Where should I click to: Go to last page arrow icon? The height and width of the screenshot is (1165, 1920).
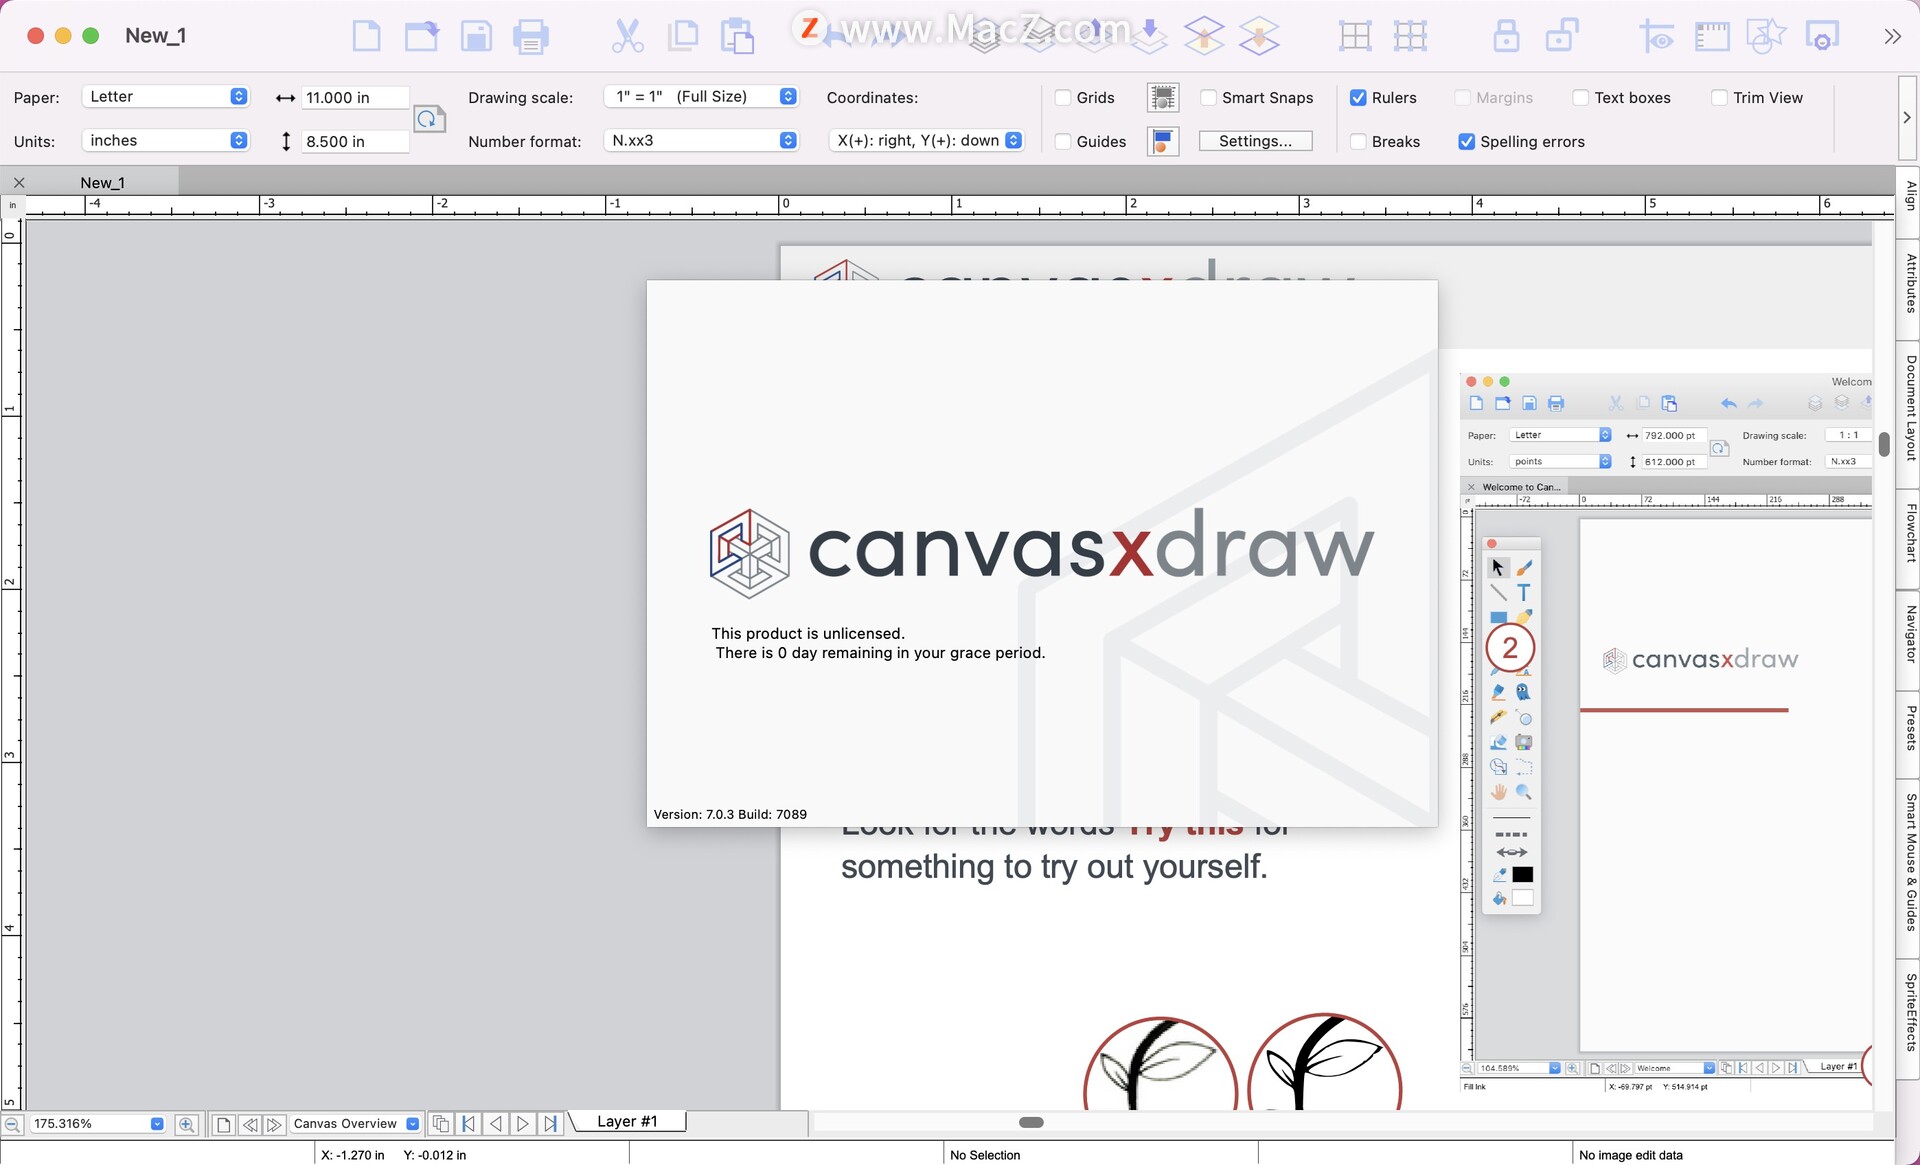point(550,1124)
